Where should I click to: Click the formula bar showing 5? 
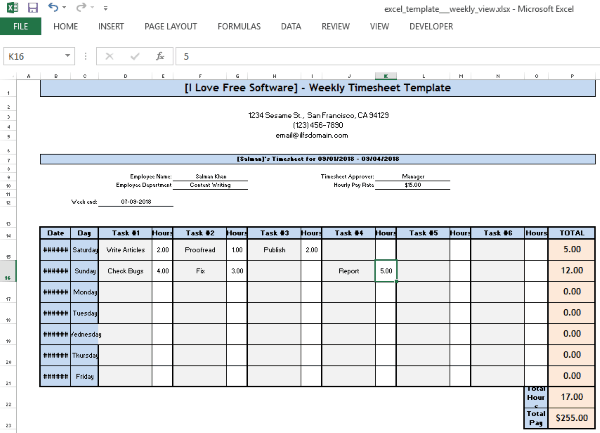(x=387, y=57)
